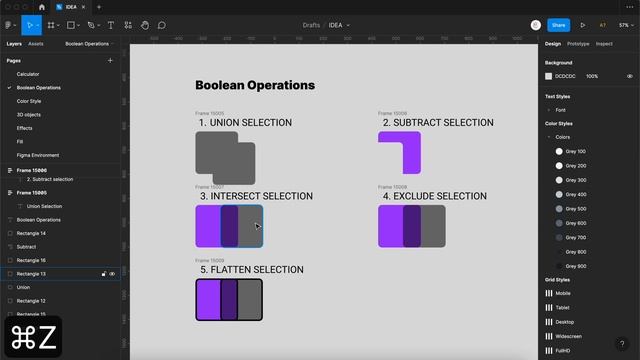Open the IDEA file name dropdown
The height and width of the screenshot is (360, 640).
(348, 25)
